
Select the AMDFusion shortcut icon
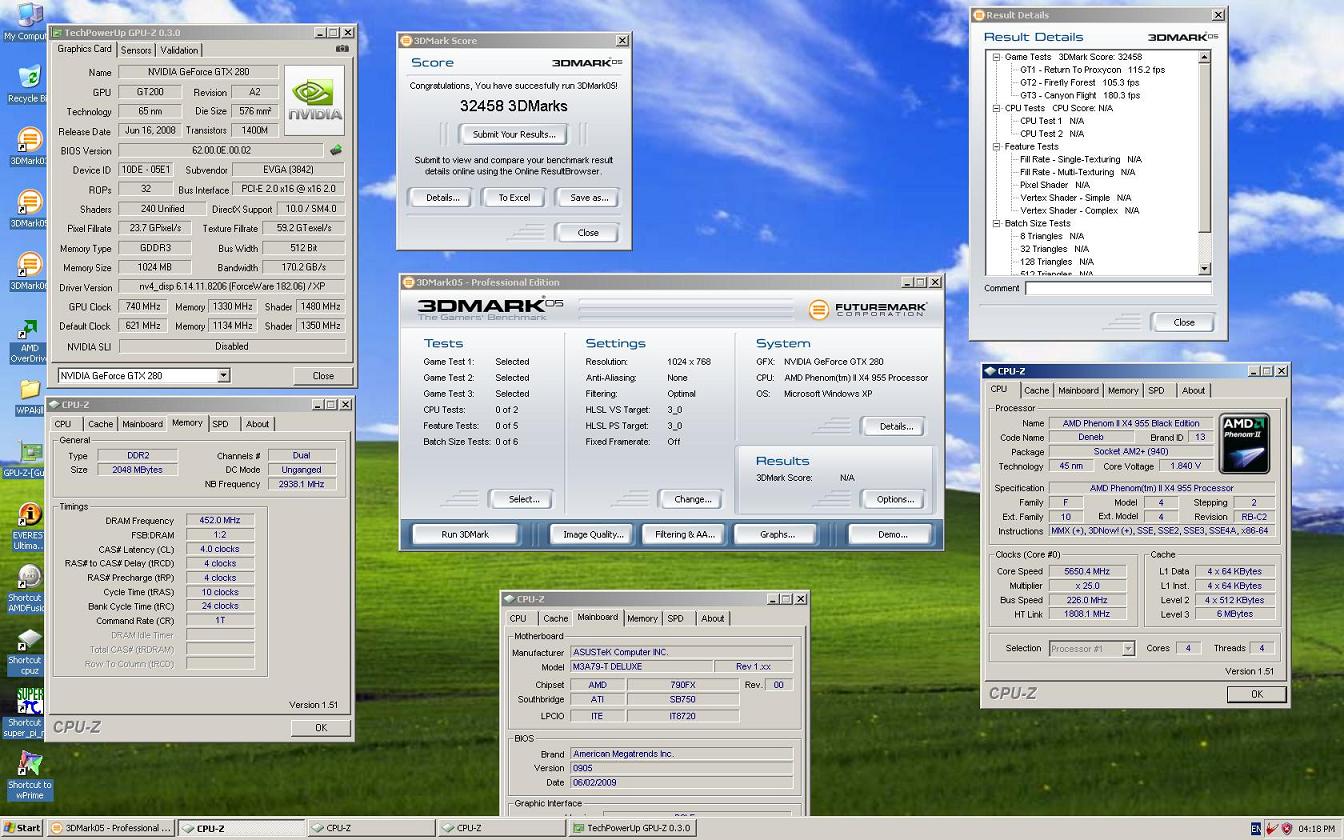coord(29,589)
